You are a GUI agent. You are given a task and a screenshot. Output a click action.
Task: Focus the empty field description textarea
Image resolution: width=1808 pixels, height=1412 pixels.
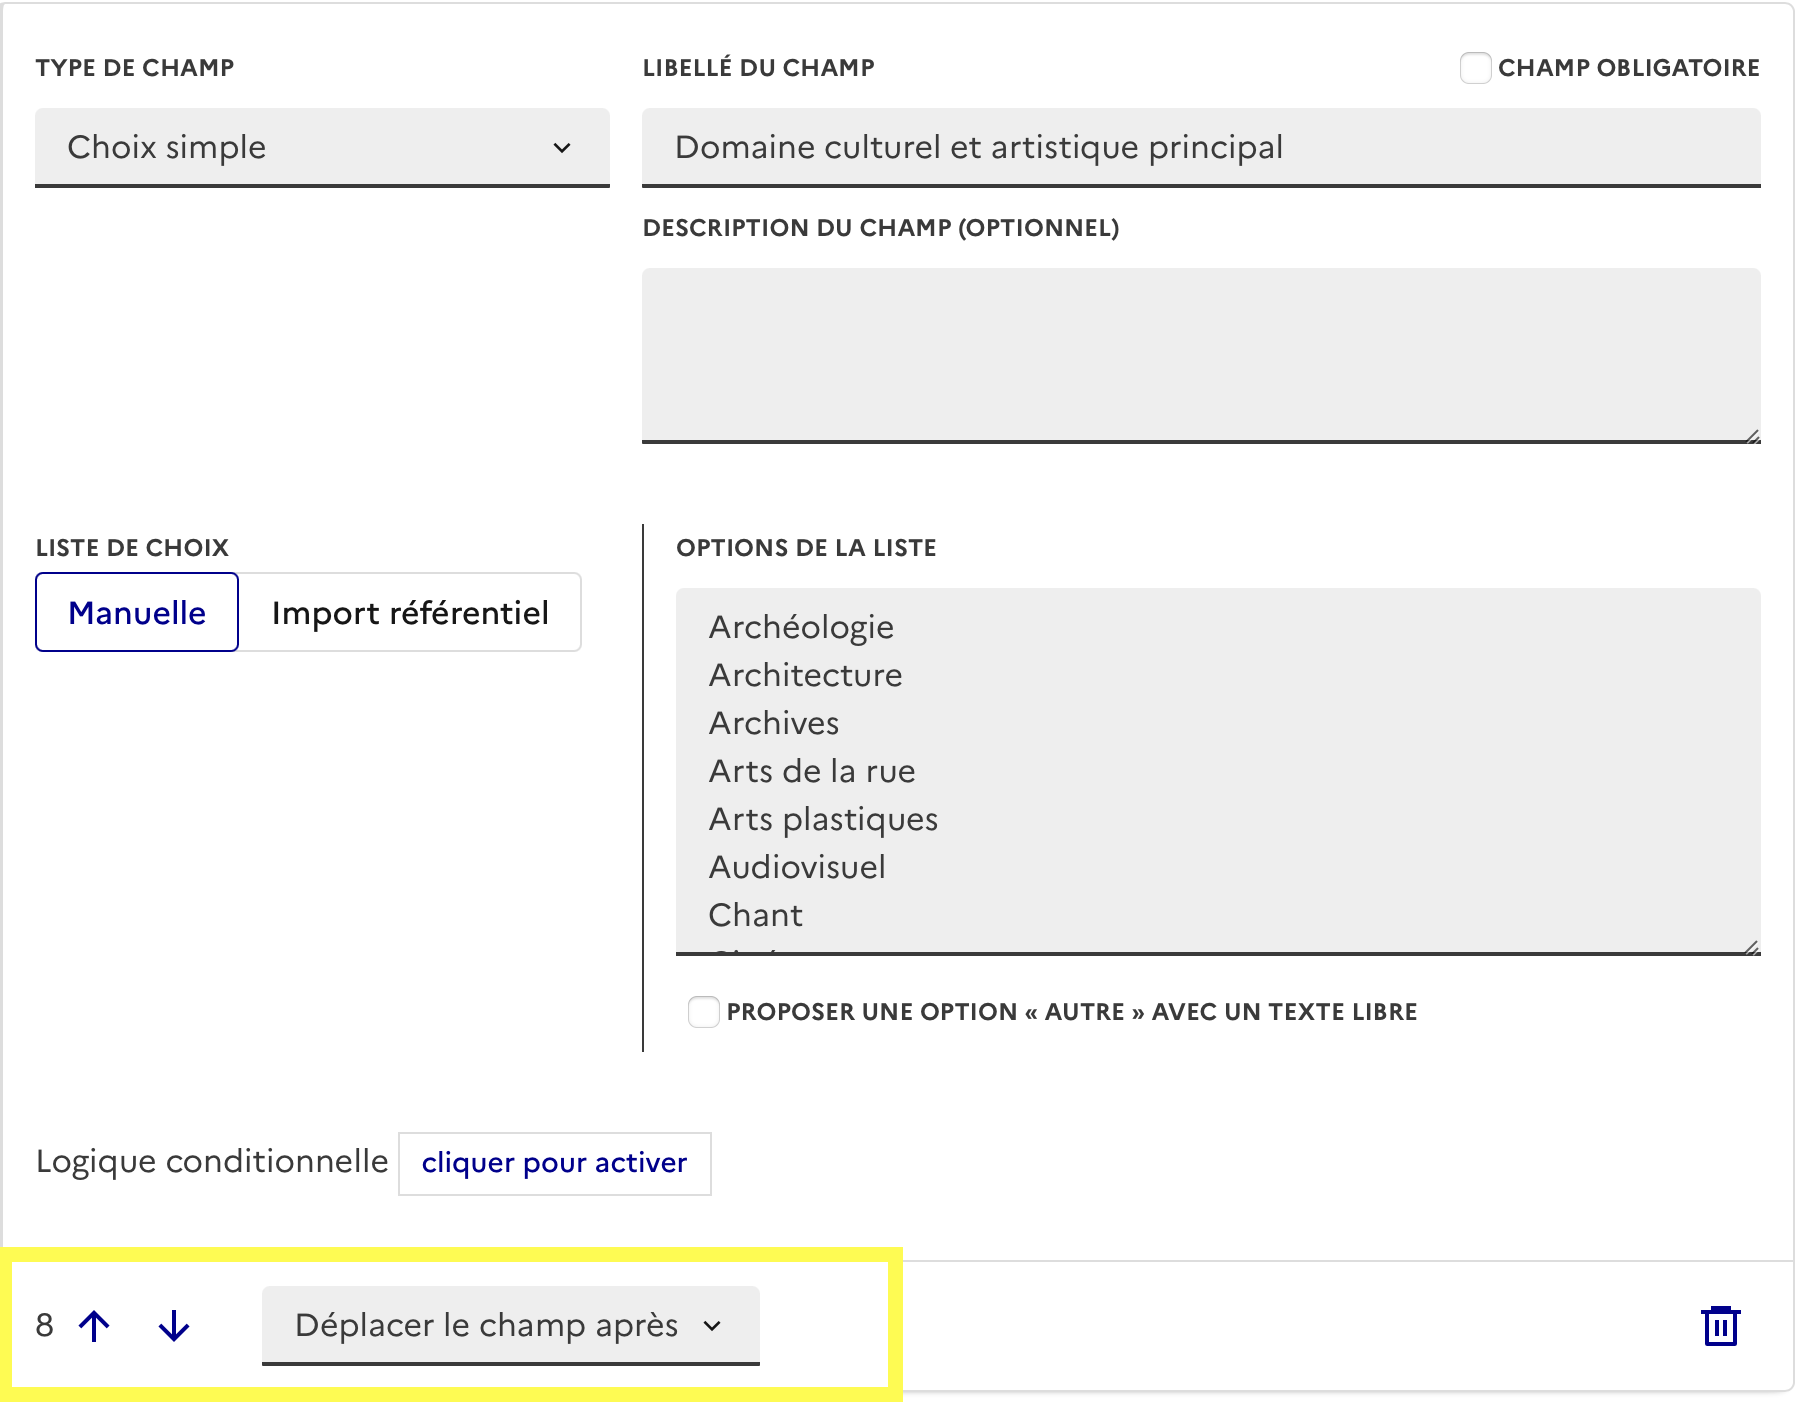click(x=1200, y=354)
